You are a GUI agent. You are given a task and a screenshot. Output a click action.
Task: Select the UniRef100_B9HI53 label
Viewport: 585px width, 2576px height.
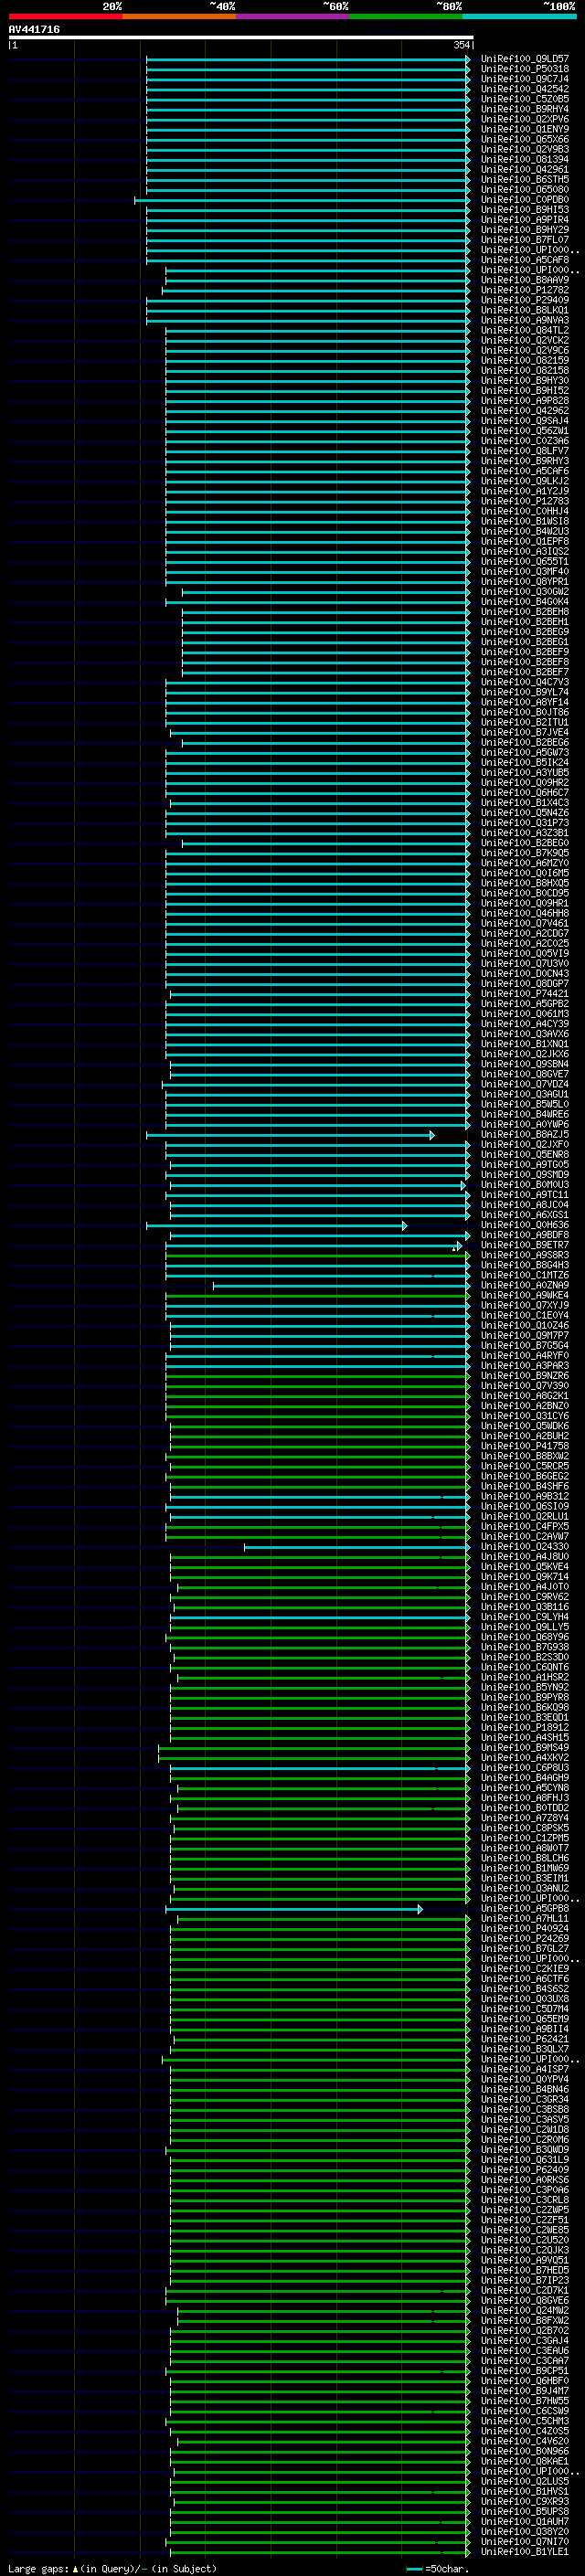click(x=524, y=210)
